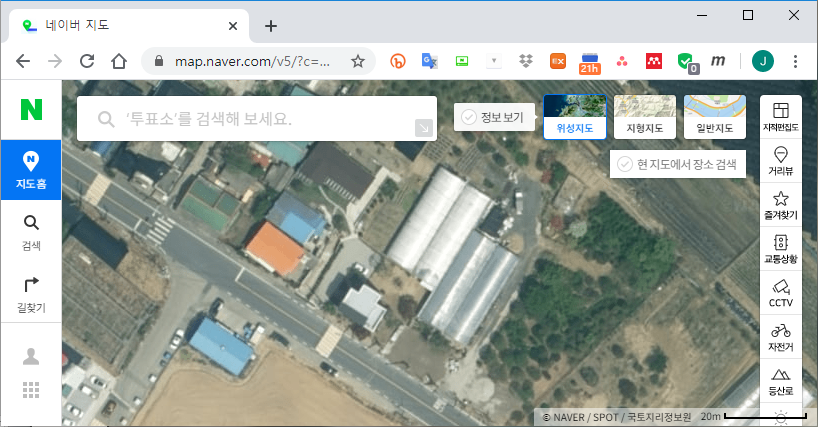
Task: Click the green Naver N logo
Action: (31, 109)
